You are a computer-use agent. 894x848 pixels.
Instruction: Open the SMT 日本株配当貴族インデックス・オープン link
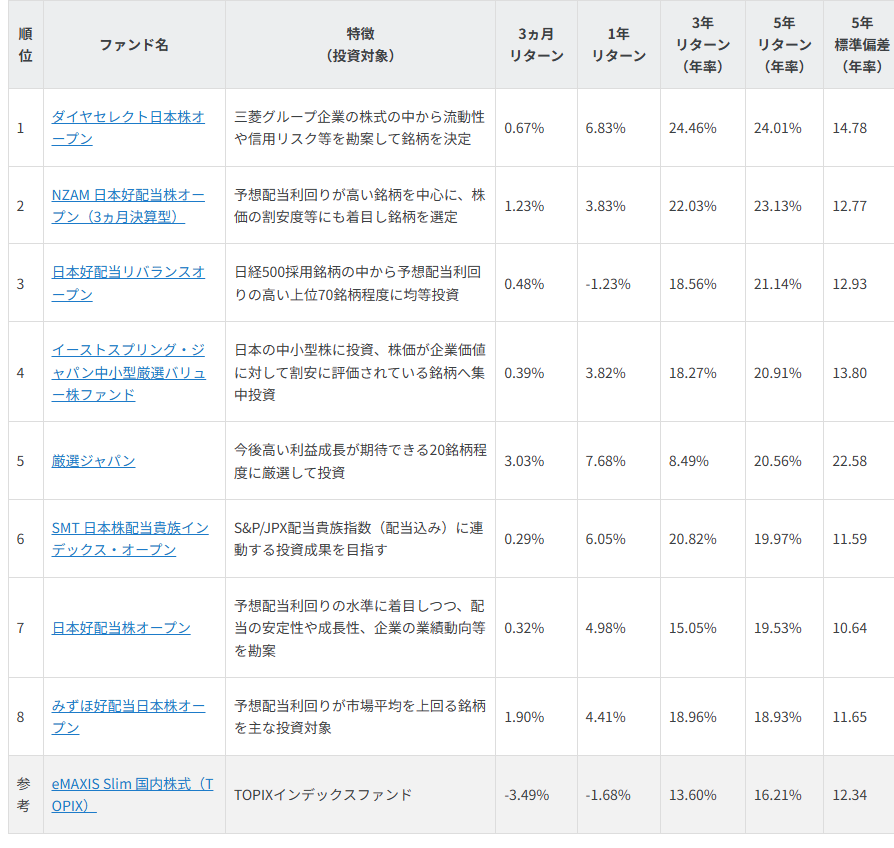click(130, 539)
